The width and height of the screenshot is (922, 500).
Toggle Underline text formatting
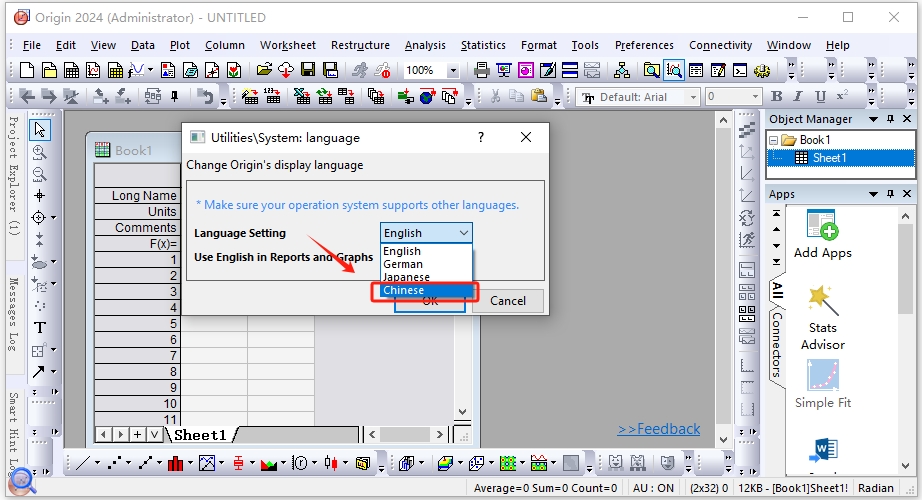[x=820, y=97]
